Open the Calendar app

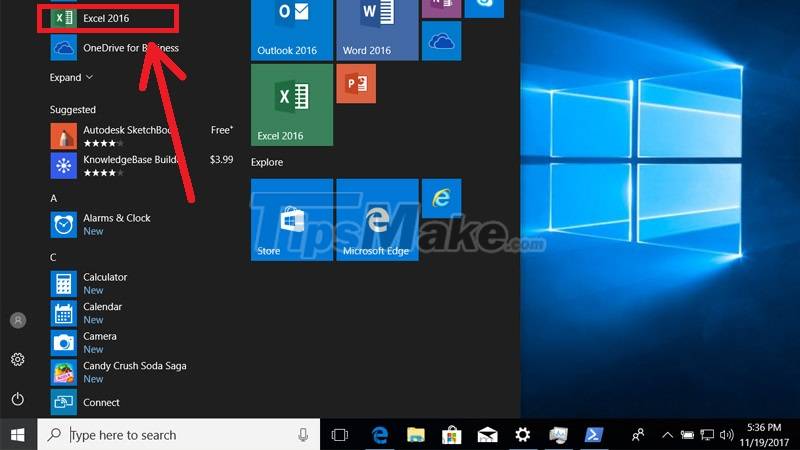tap(143, 313)
